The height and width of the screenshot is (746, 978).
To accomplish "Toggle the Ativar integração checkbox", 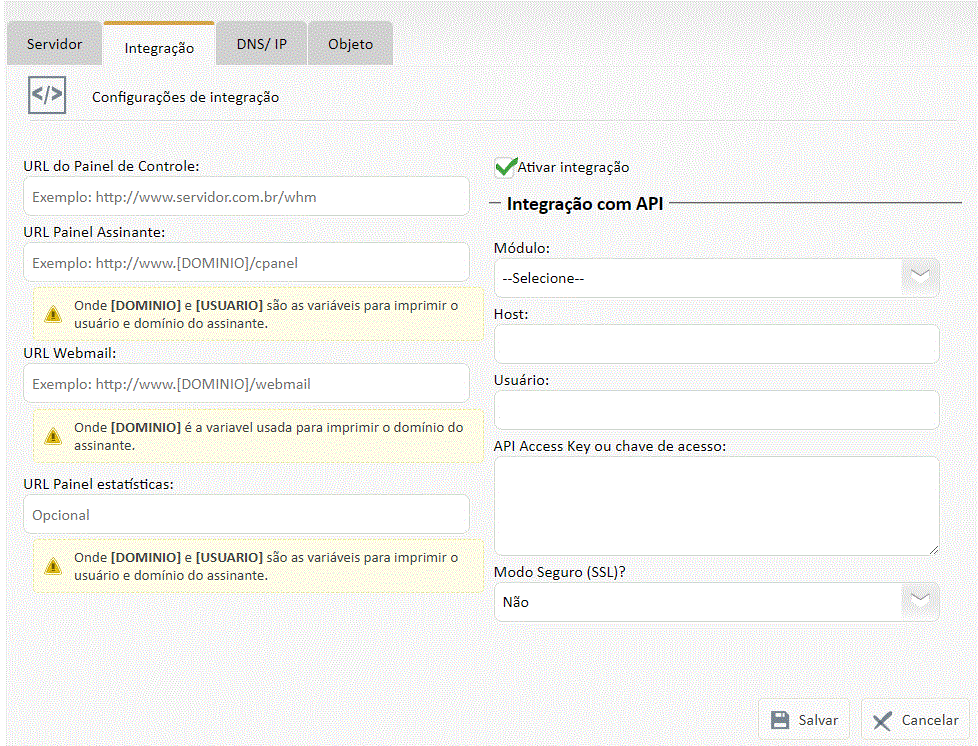I will coord(505,167).
